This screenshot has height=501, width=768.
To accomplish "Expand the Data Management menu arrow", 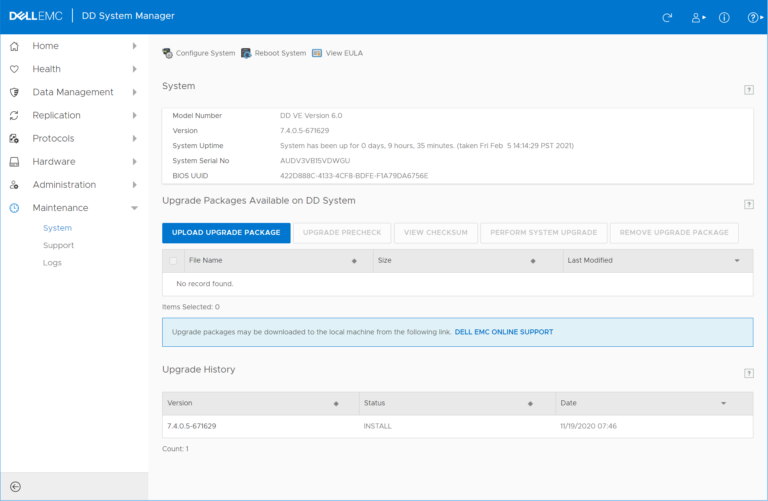I will click(134, 92).
